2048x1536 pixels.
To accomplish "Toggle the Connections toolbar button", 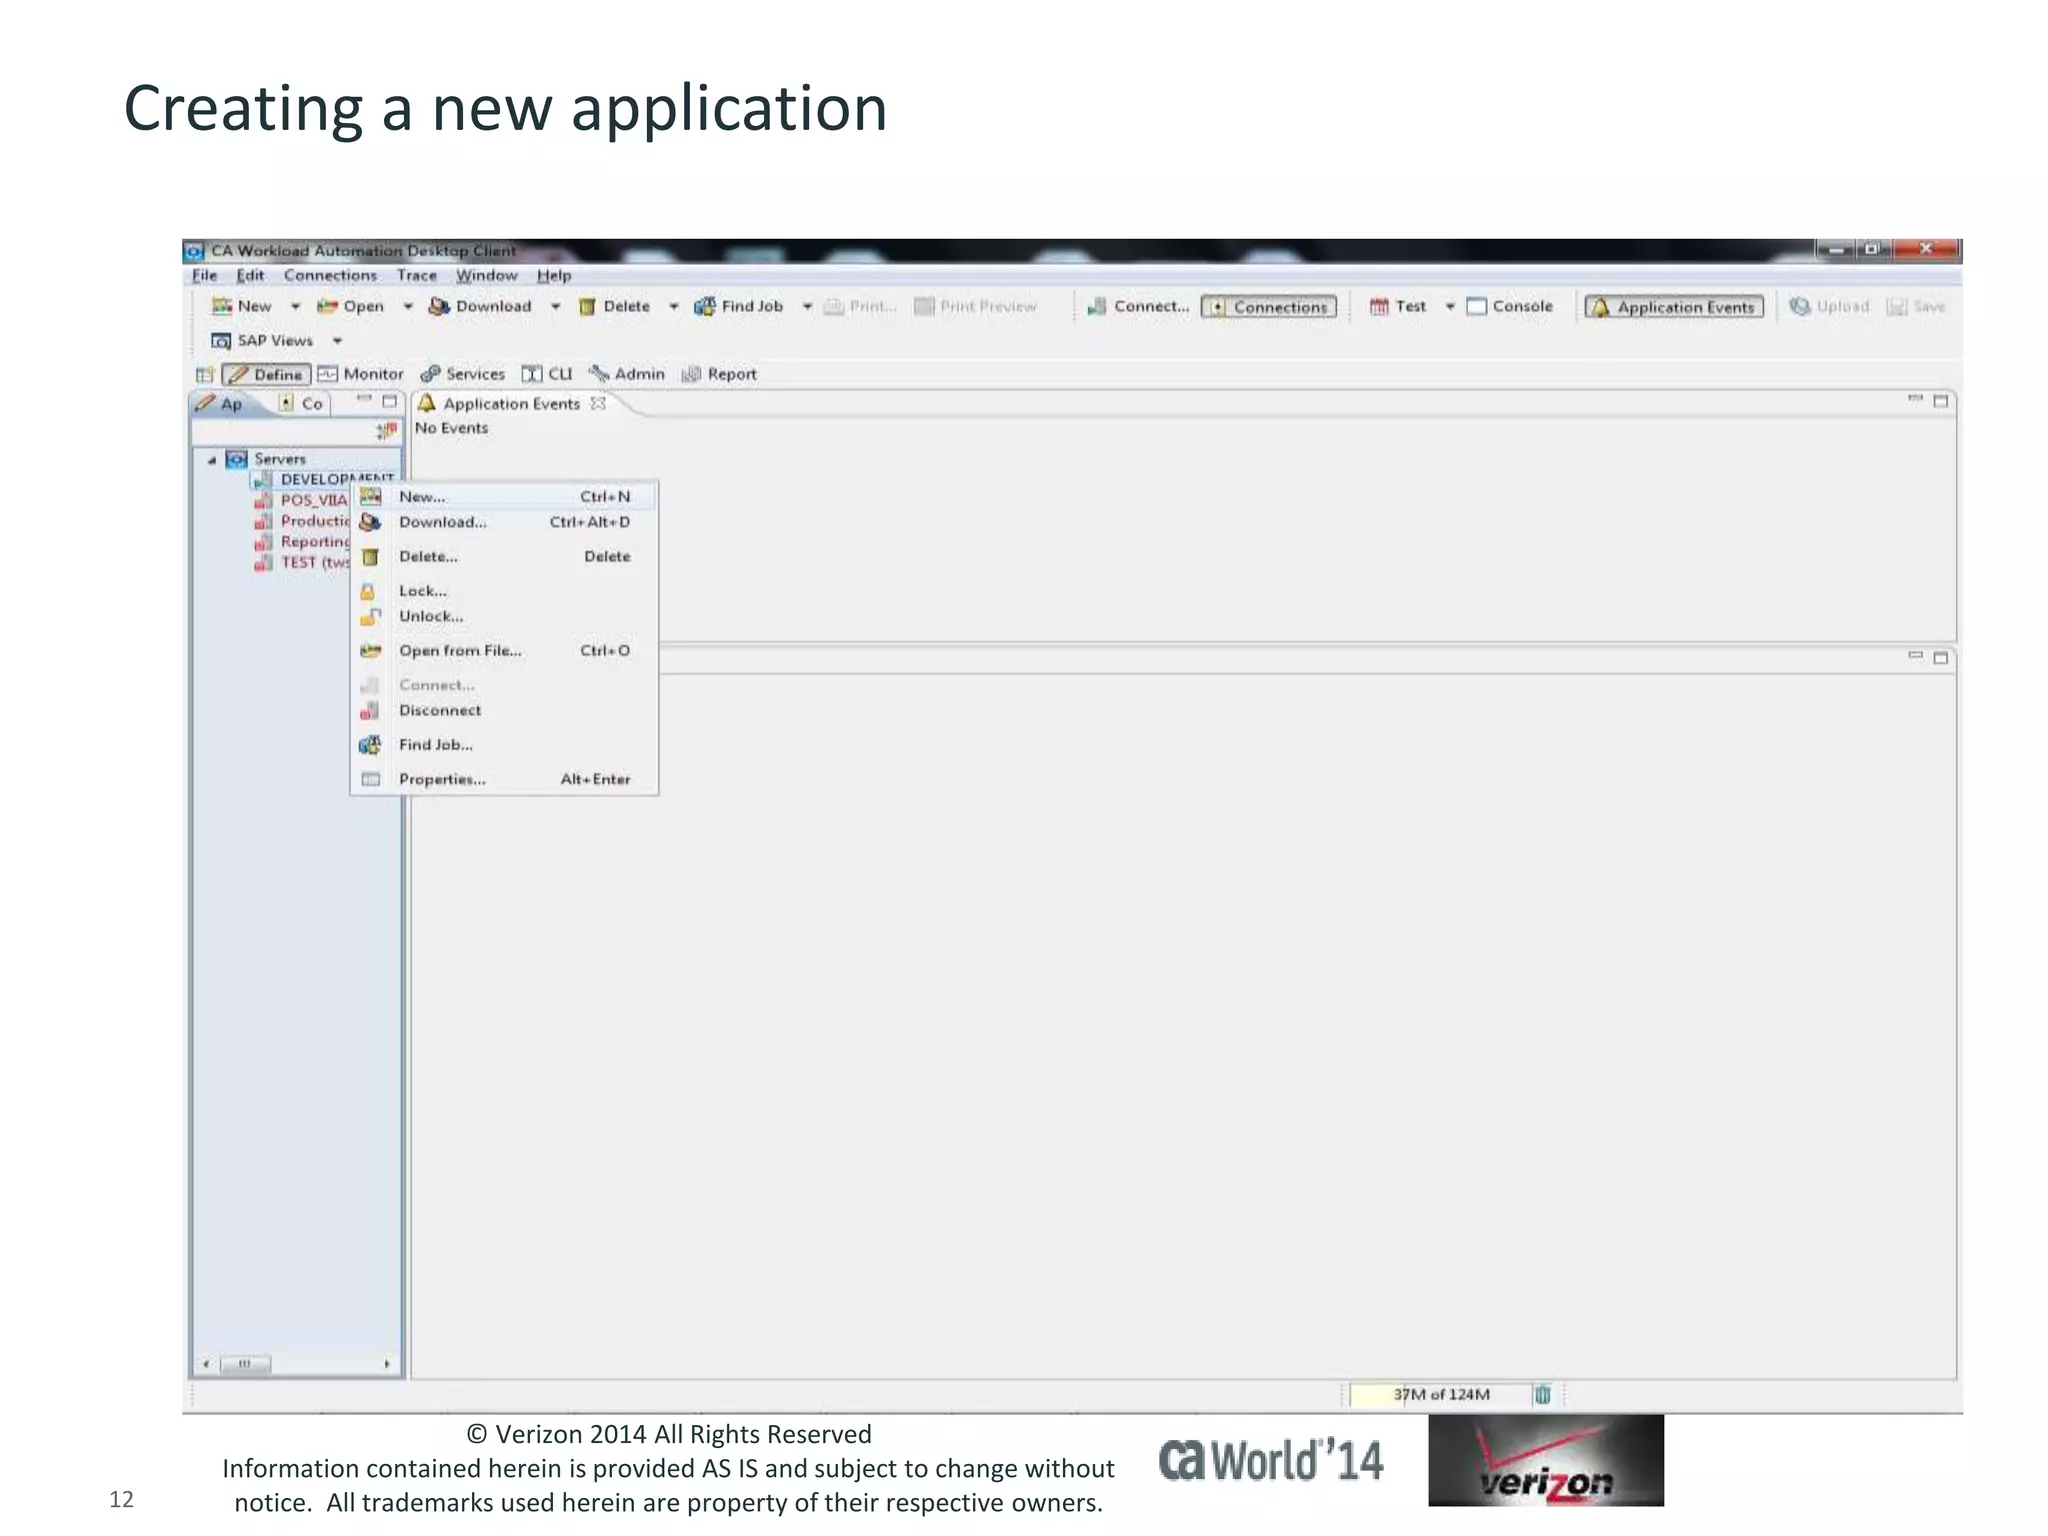I will (x=1269, y=307).
